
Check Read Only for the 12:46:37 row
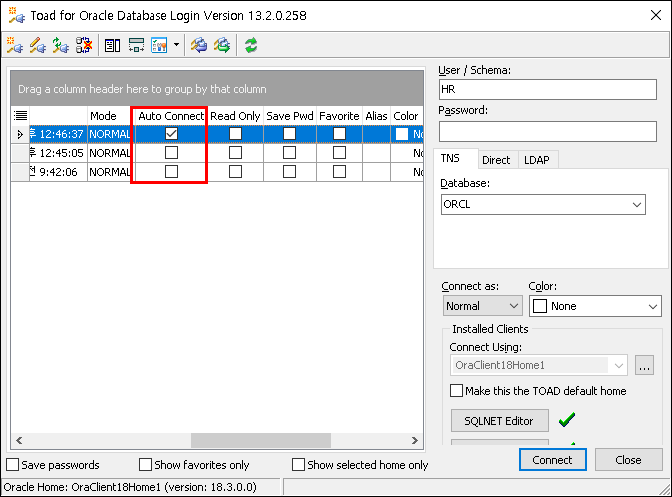[x=235, y=134]
